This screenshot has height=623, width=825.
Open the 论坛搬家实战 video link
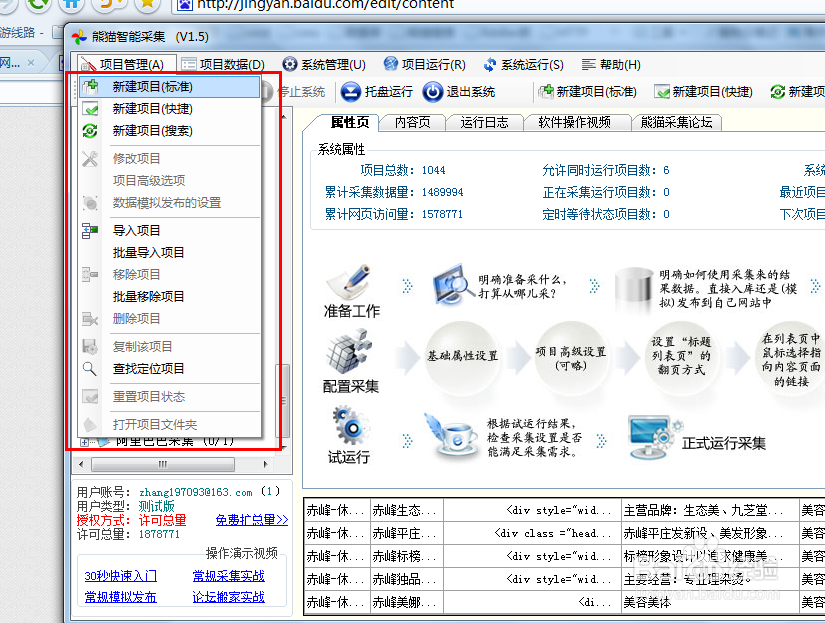228,597
